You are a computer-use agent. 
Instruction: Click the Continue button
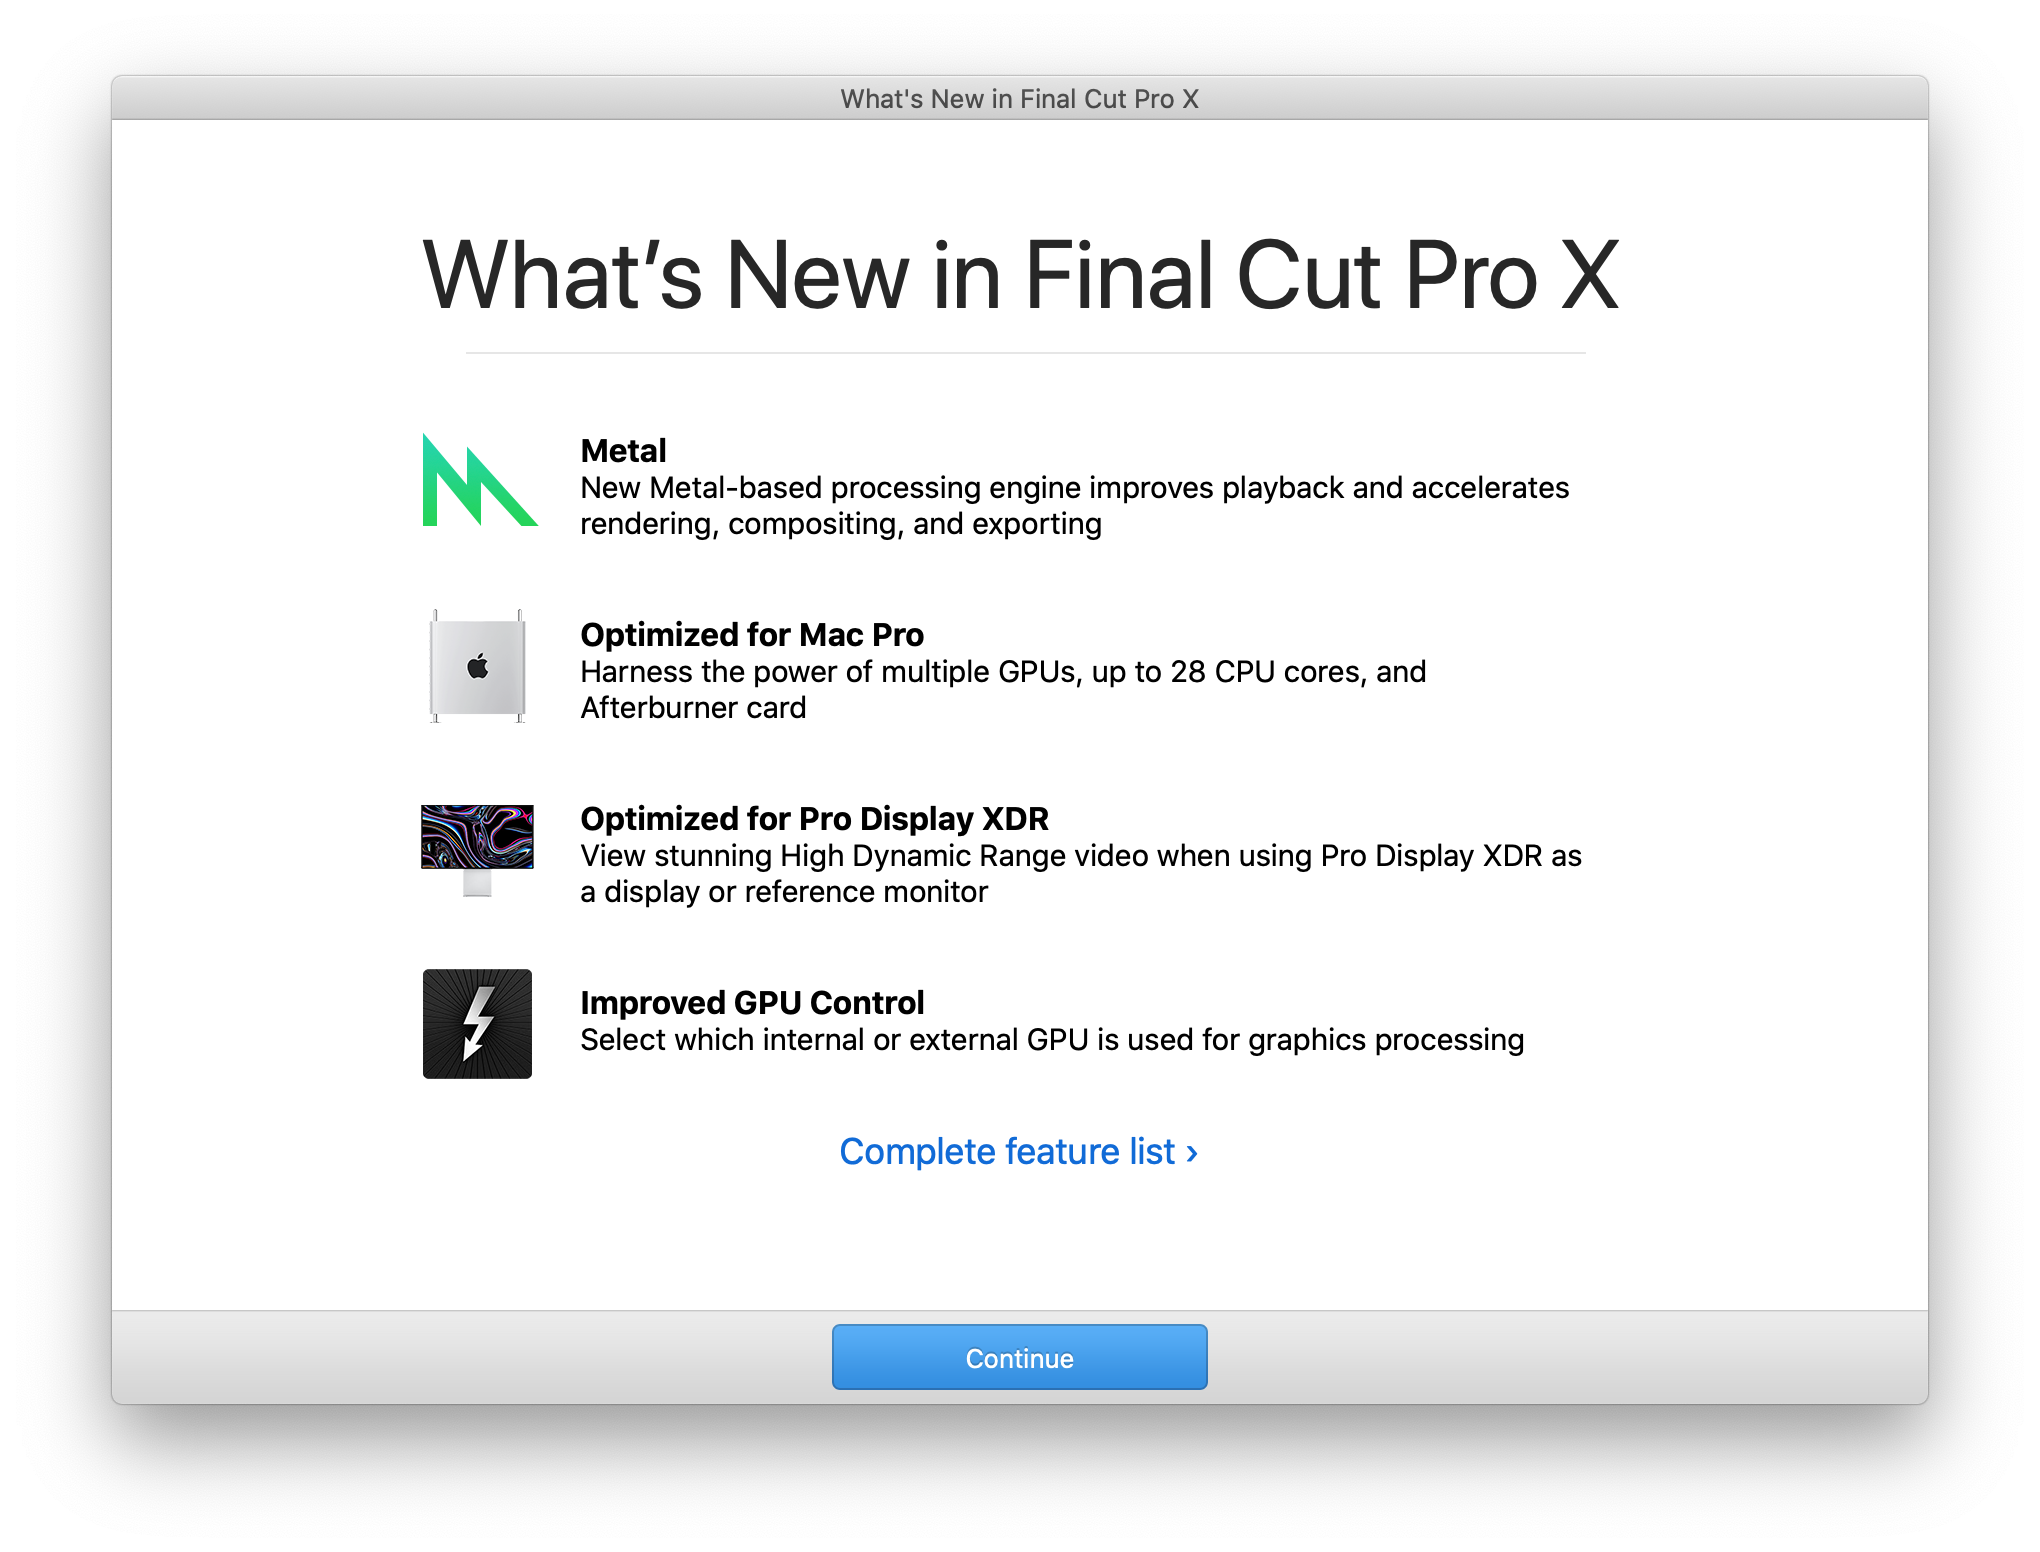[1019, 1357]
